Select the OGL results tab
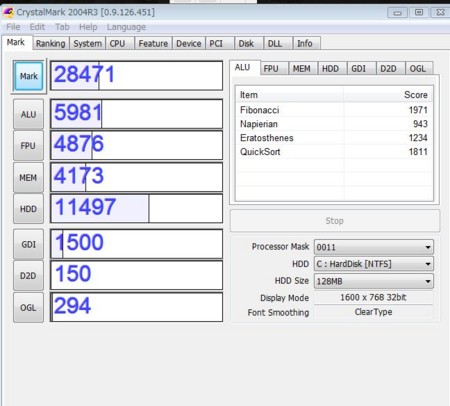Viewport: 450px width, 406px height. pyautogui.click(x=418, y=69)
